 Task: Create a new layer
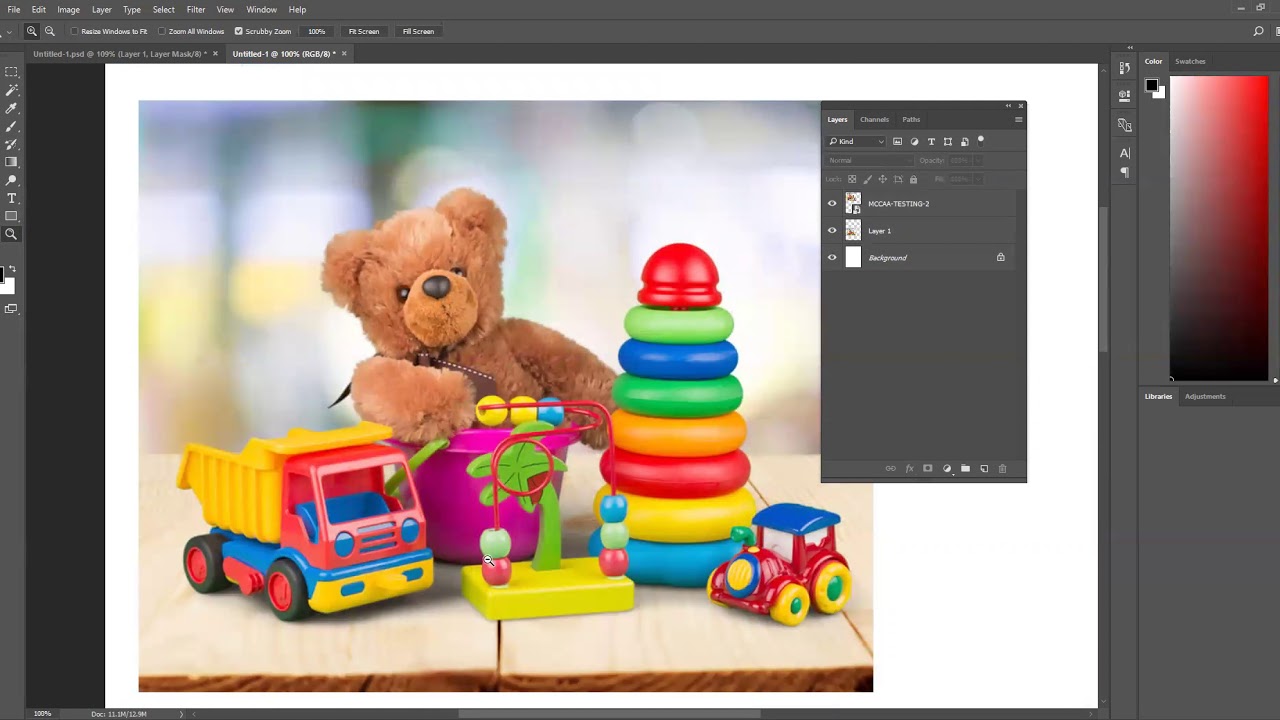[x=984, y=468]
